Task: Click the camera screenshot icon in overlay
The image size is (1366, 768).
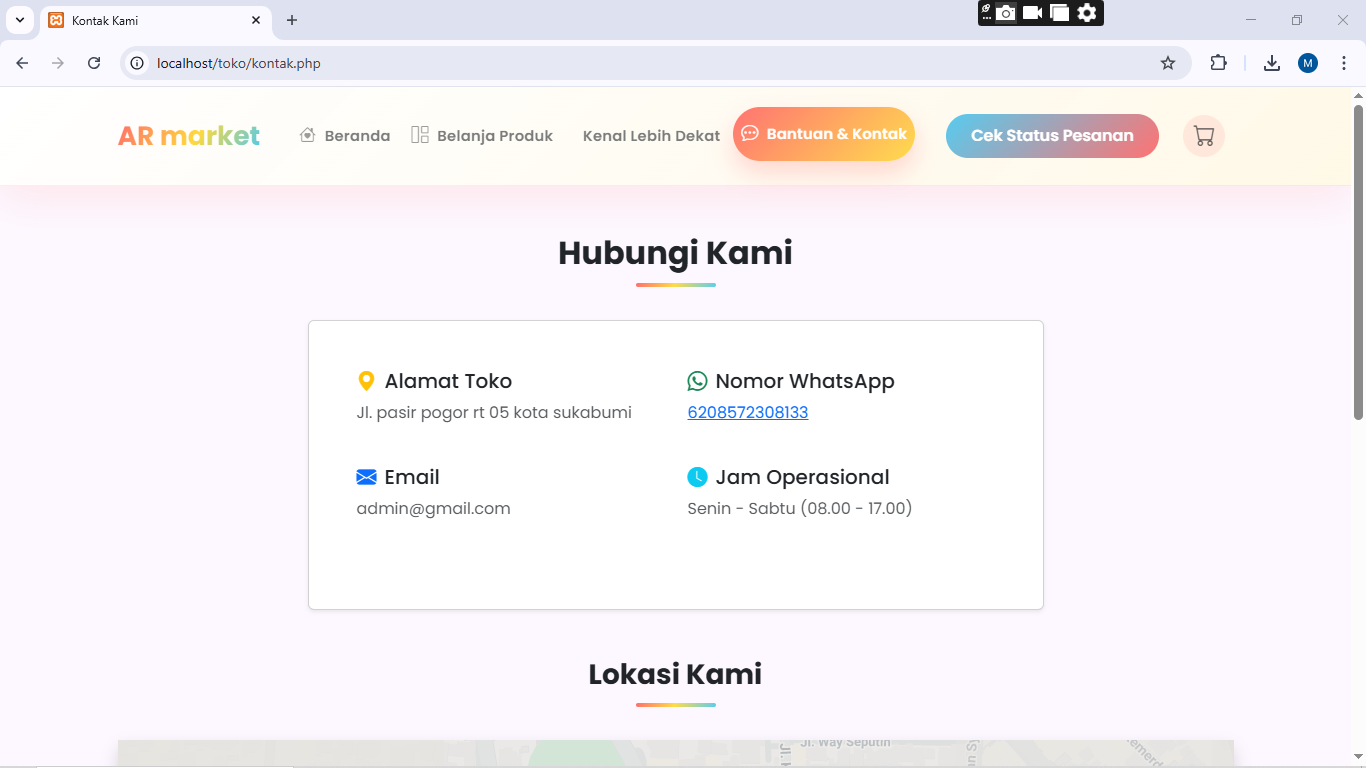Action: 1006,13
